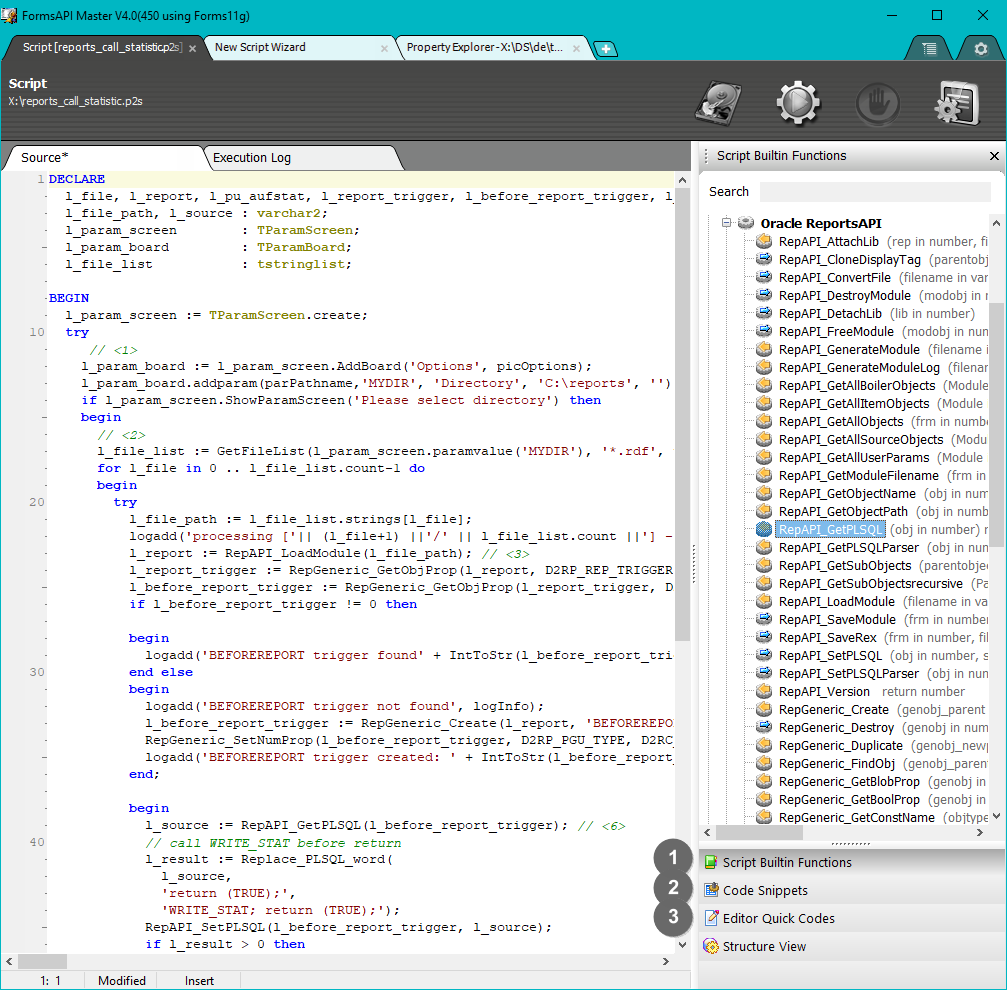Collapse the Oracle ReportsAPI tree node
Screen dimensions: 1007x990
tap(726, 223)
